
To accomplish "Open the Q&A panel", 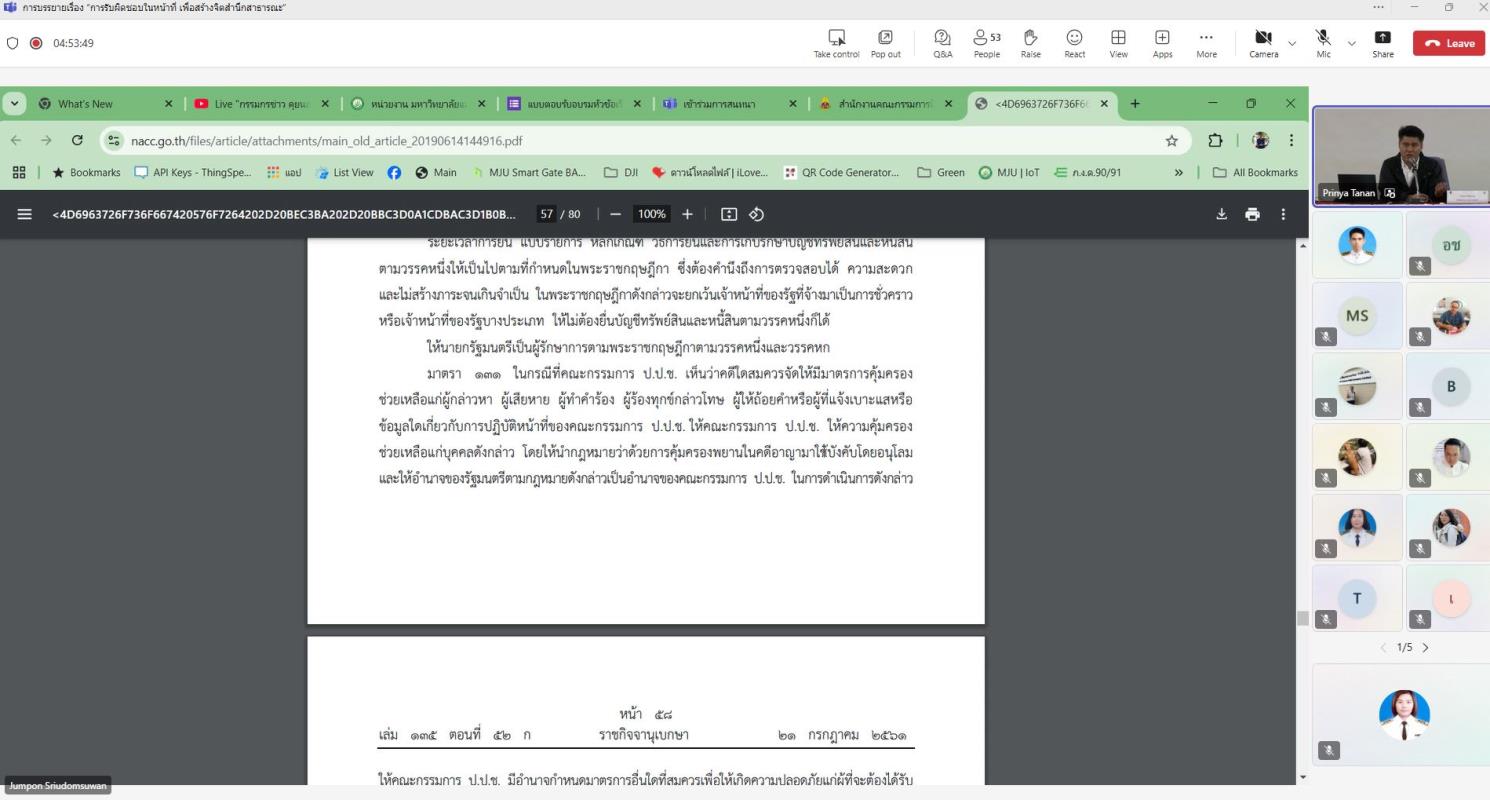I will pos(942,43).
